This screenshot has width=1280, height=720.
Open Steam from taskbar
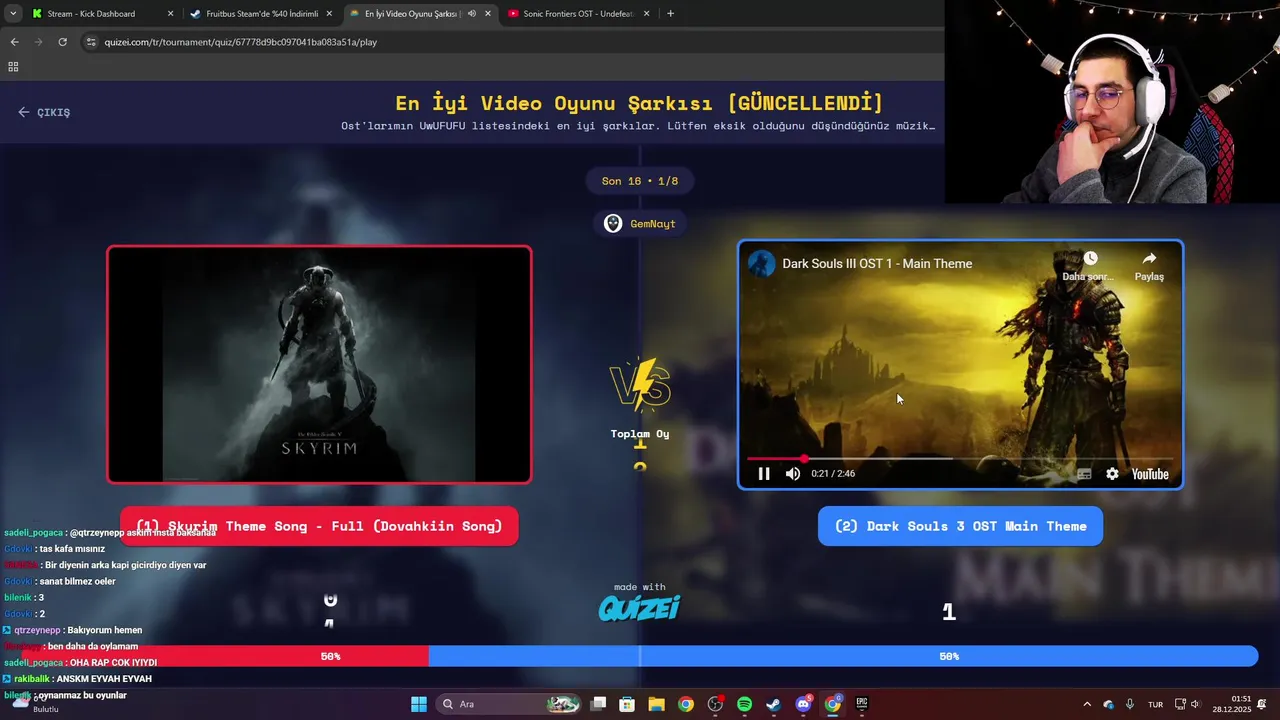click(x=773, y=704)
